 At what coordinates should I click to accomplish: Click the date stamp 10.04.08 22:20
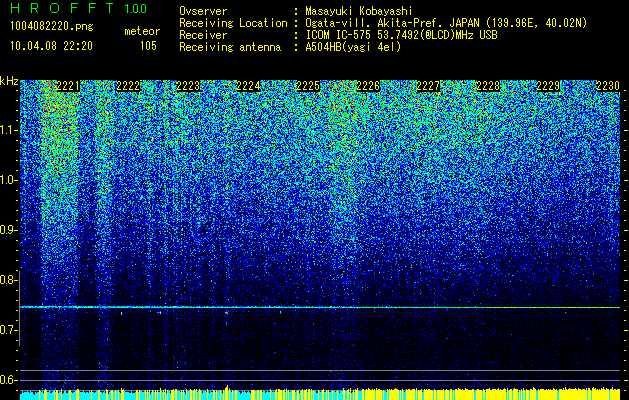tap(51, 46)
